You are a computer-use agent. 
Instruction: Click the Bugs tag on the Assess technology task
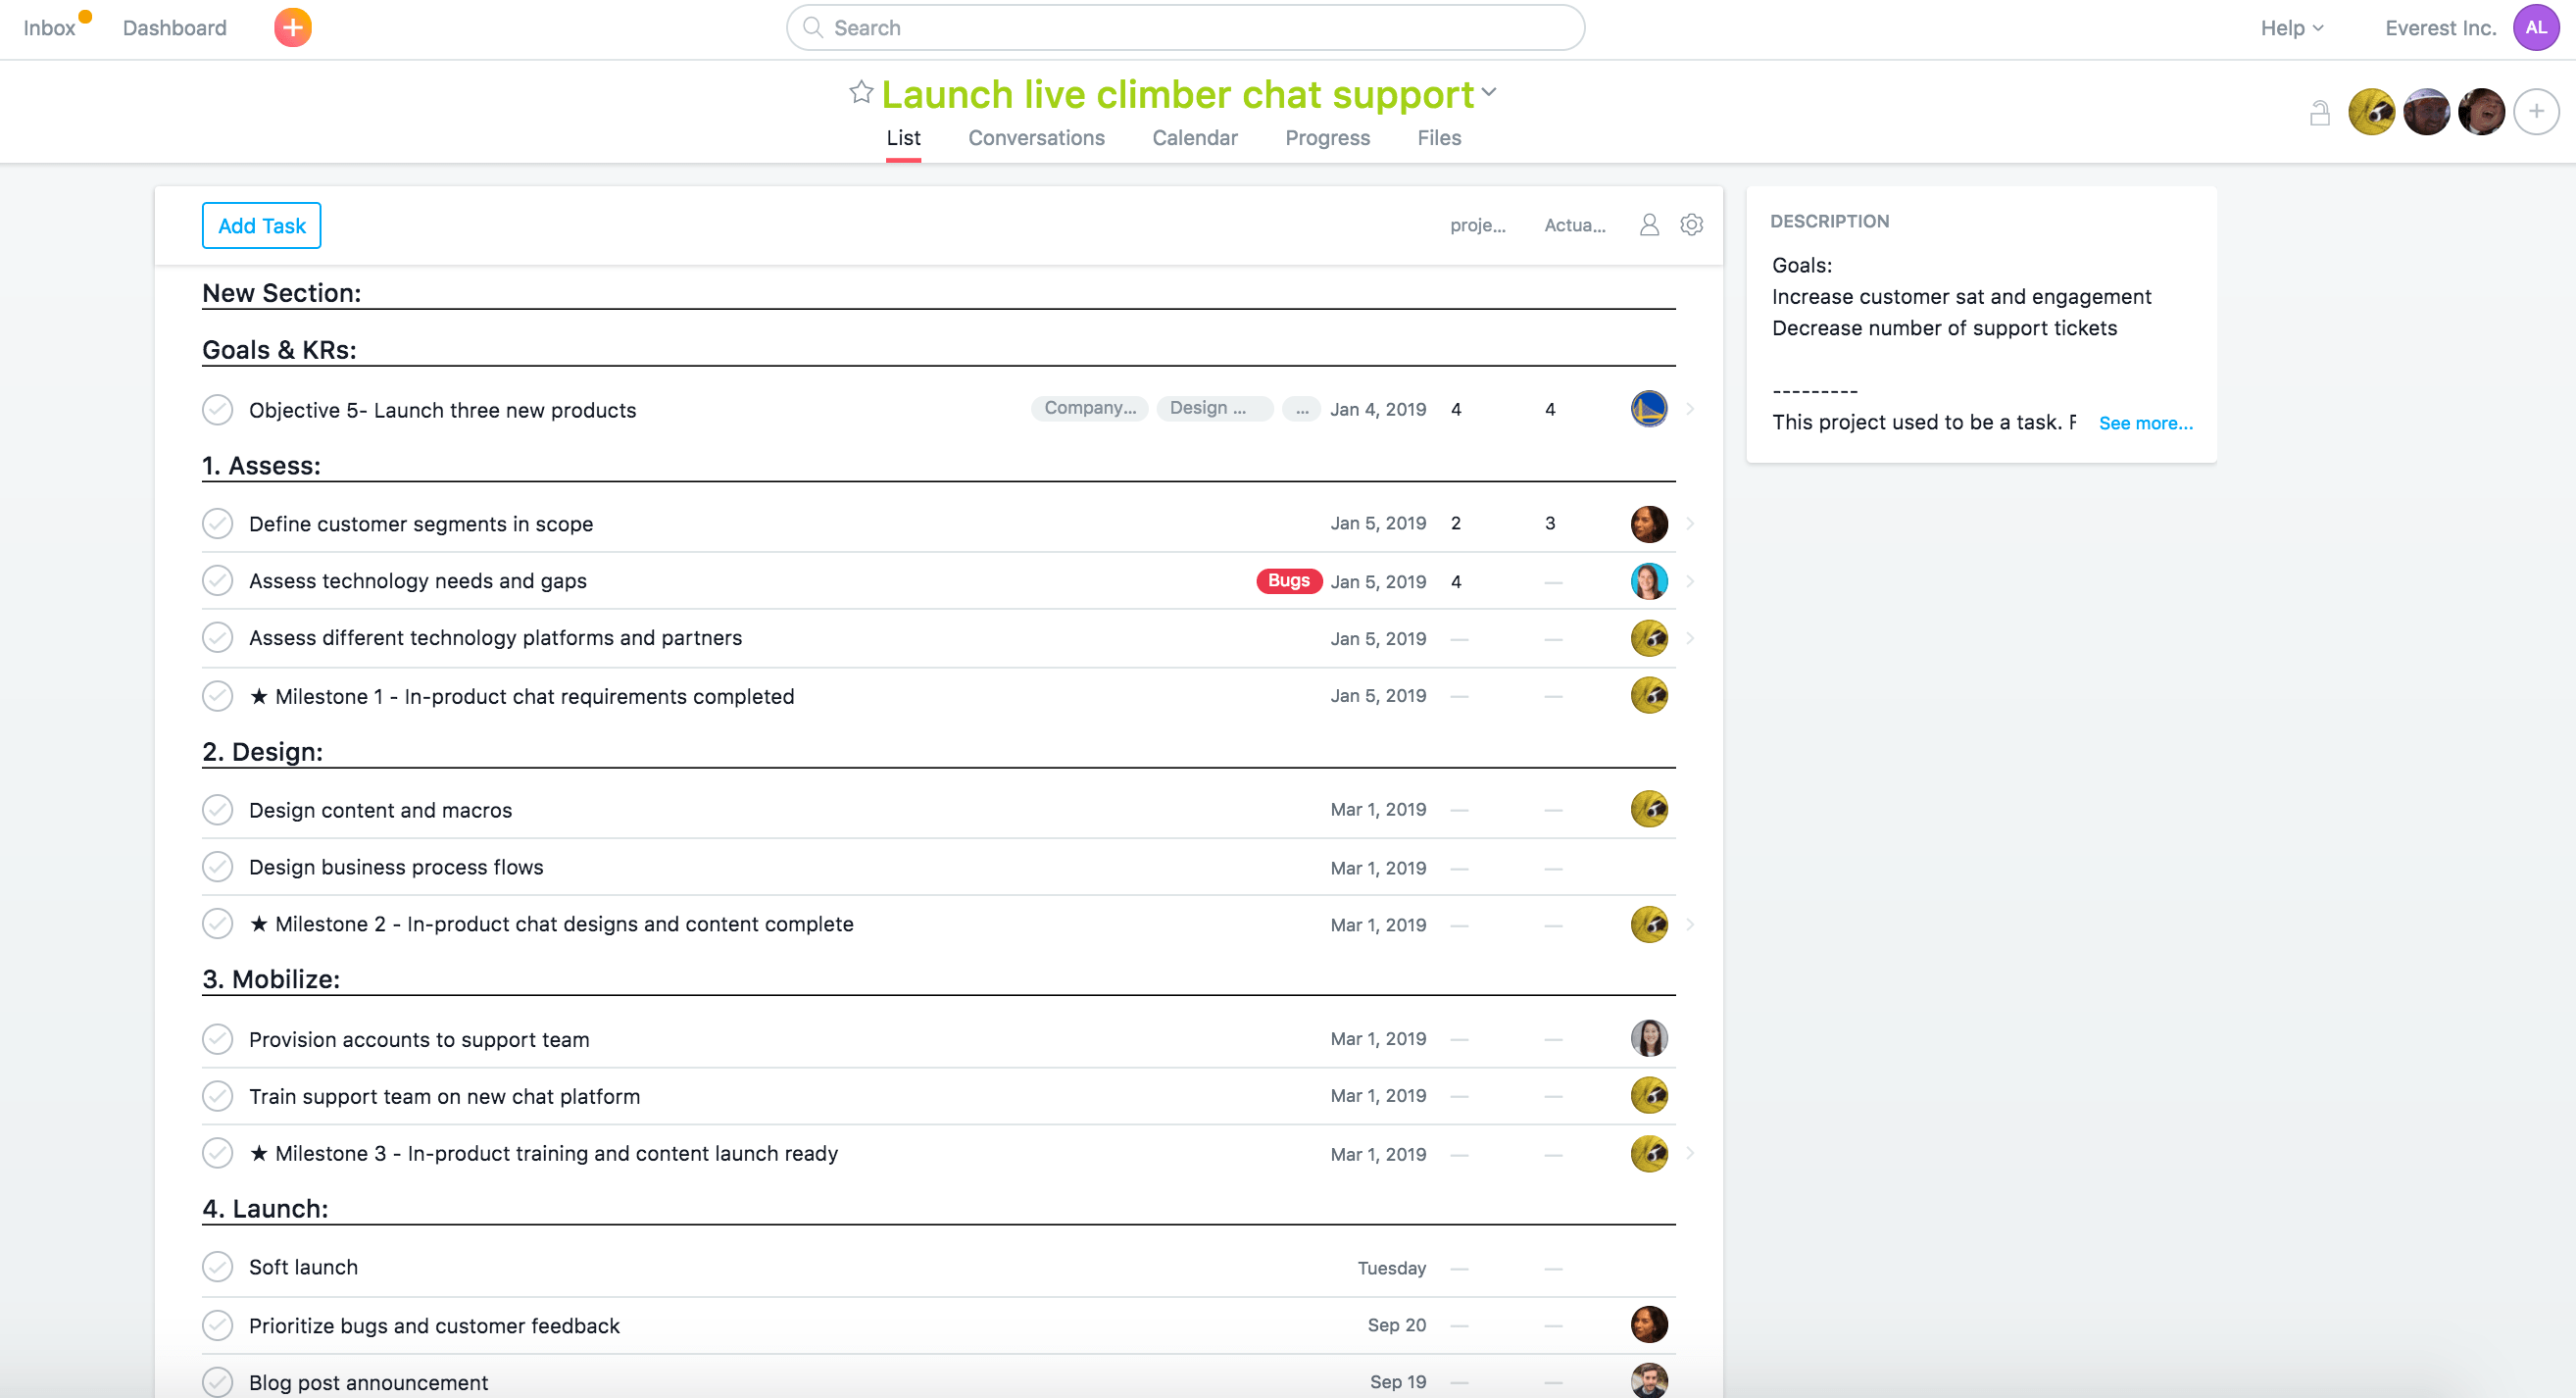pos(1288,581)
